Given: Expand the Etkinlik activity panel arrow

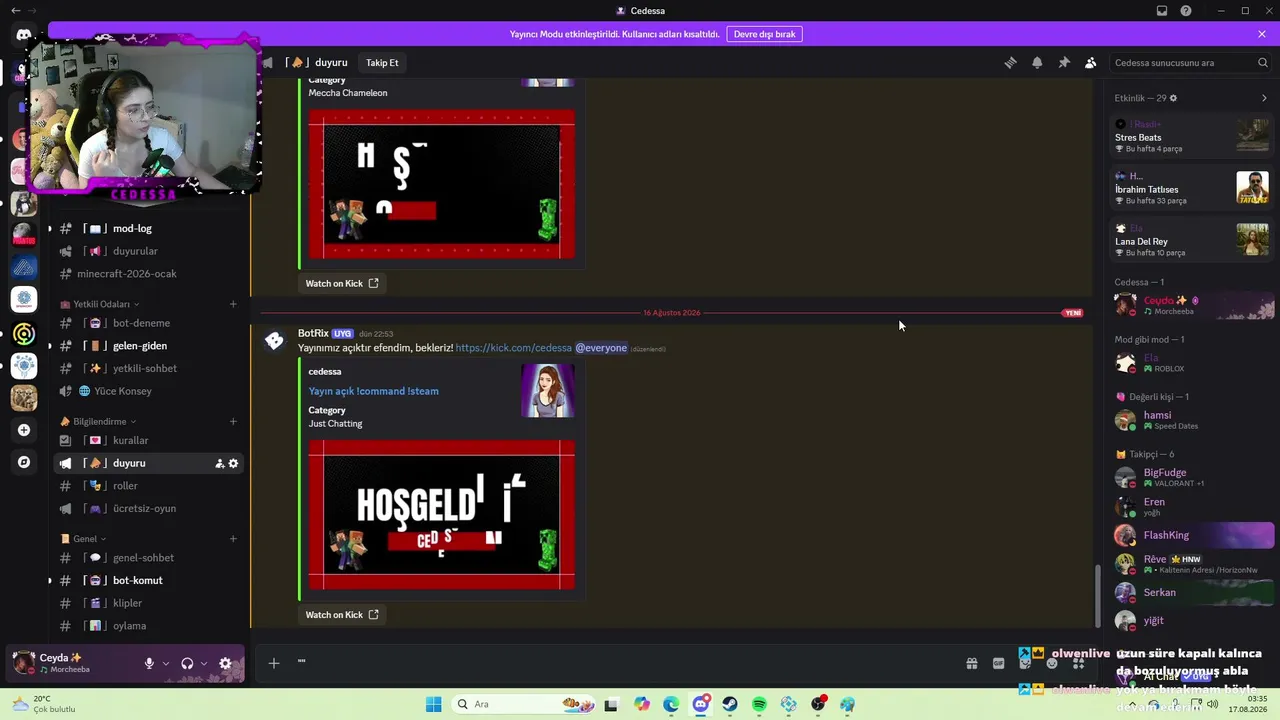Looking at the screenshot, I should tap(1264, 98).
